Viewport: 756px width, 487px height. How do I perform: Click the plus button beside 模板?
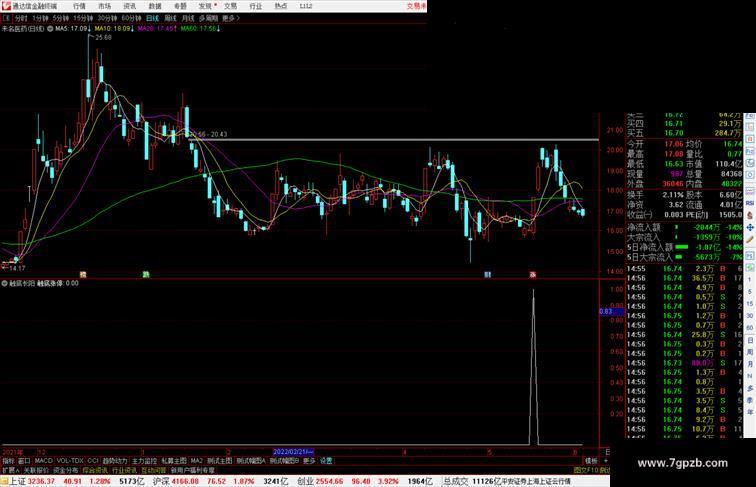(x=606, y=461)
